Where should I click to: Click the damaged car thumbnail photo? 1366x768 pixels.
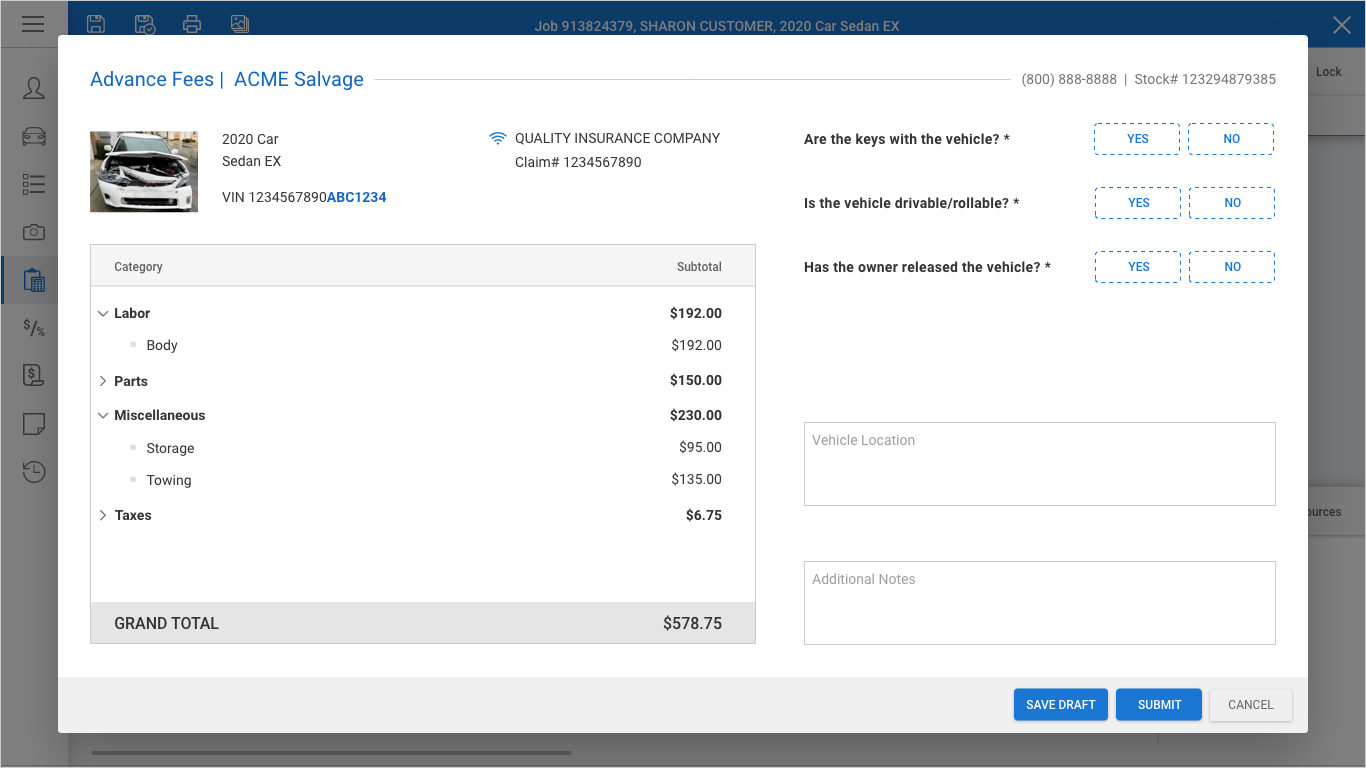tap(144, 172)
